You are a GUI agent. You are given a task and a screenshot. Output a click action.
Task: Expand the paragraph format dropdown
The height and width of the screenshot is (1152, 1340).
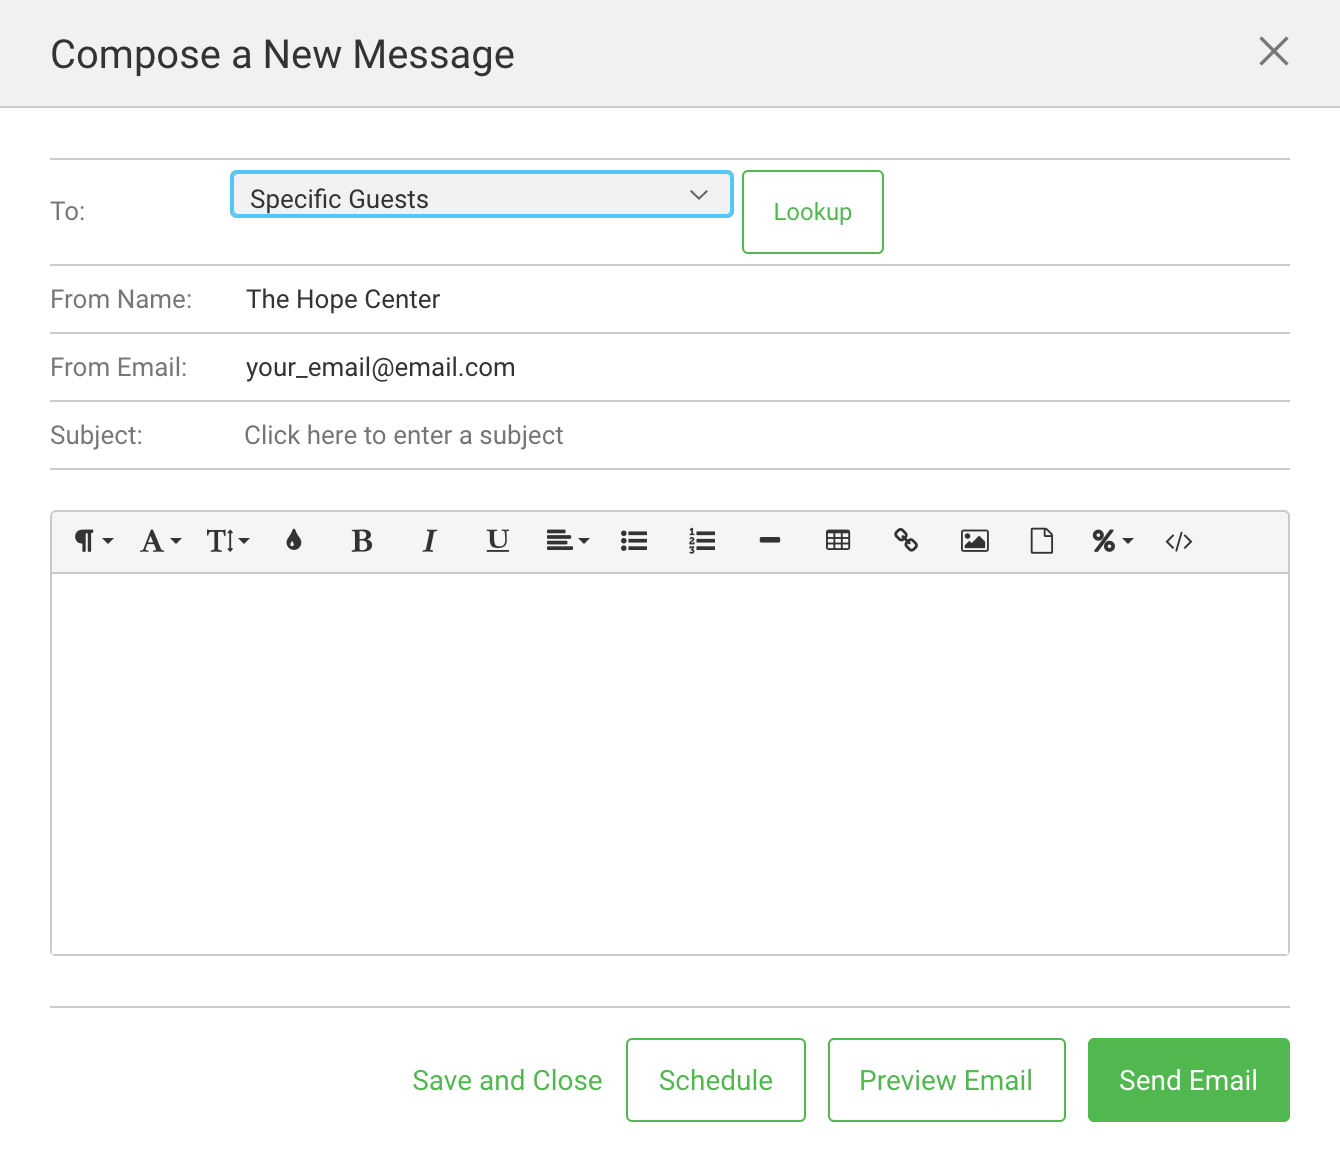(x=94, y=541)
